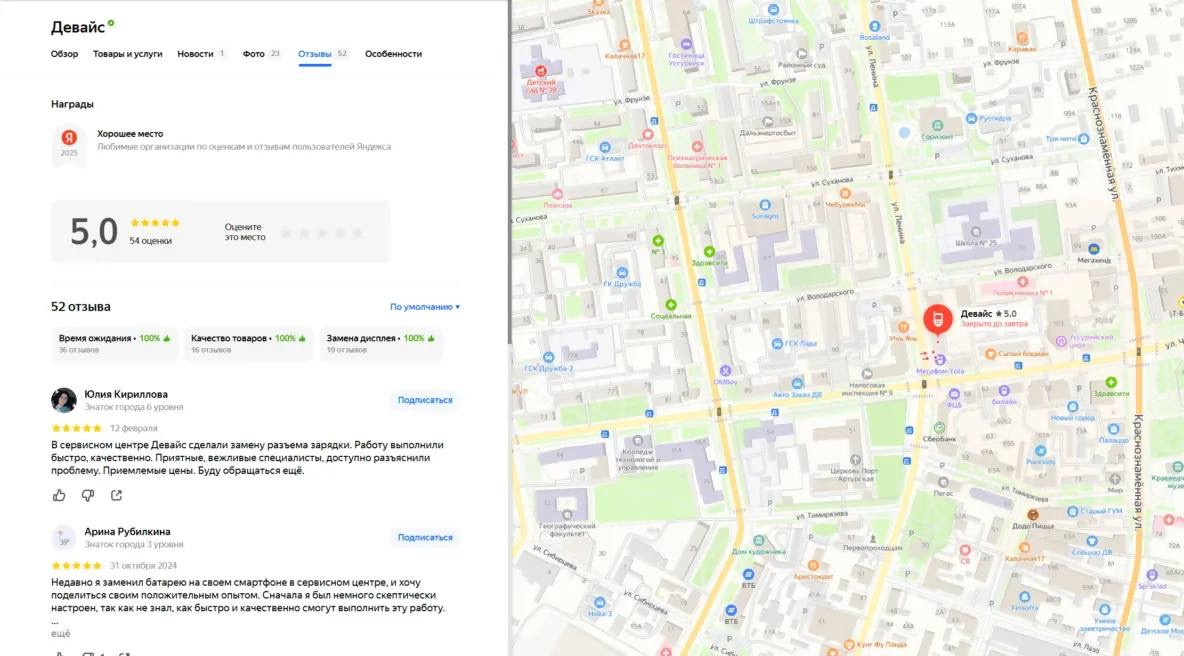Click the Горизонт marker on map
The image size is (1184, 656).
[937, 126]
